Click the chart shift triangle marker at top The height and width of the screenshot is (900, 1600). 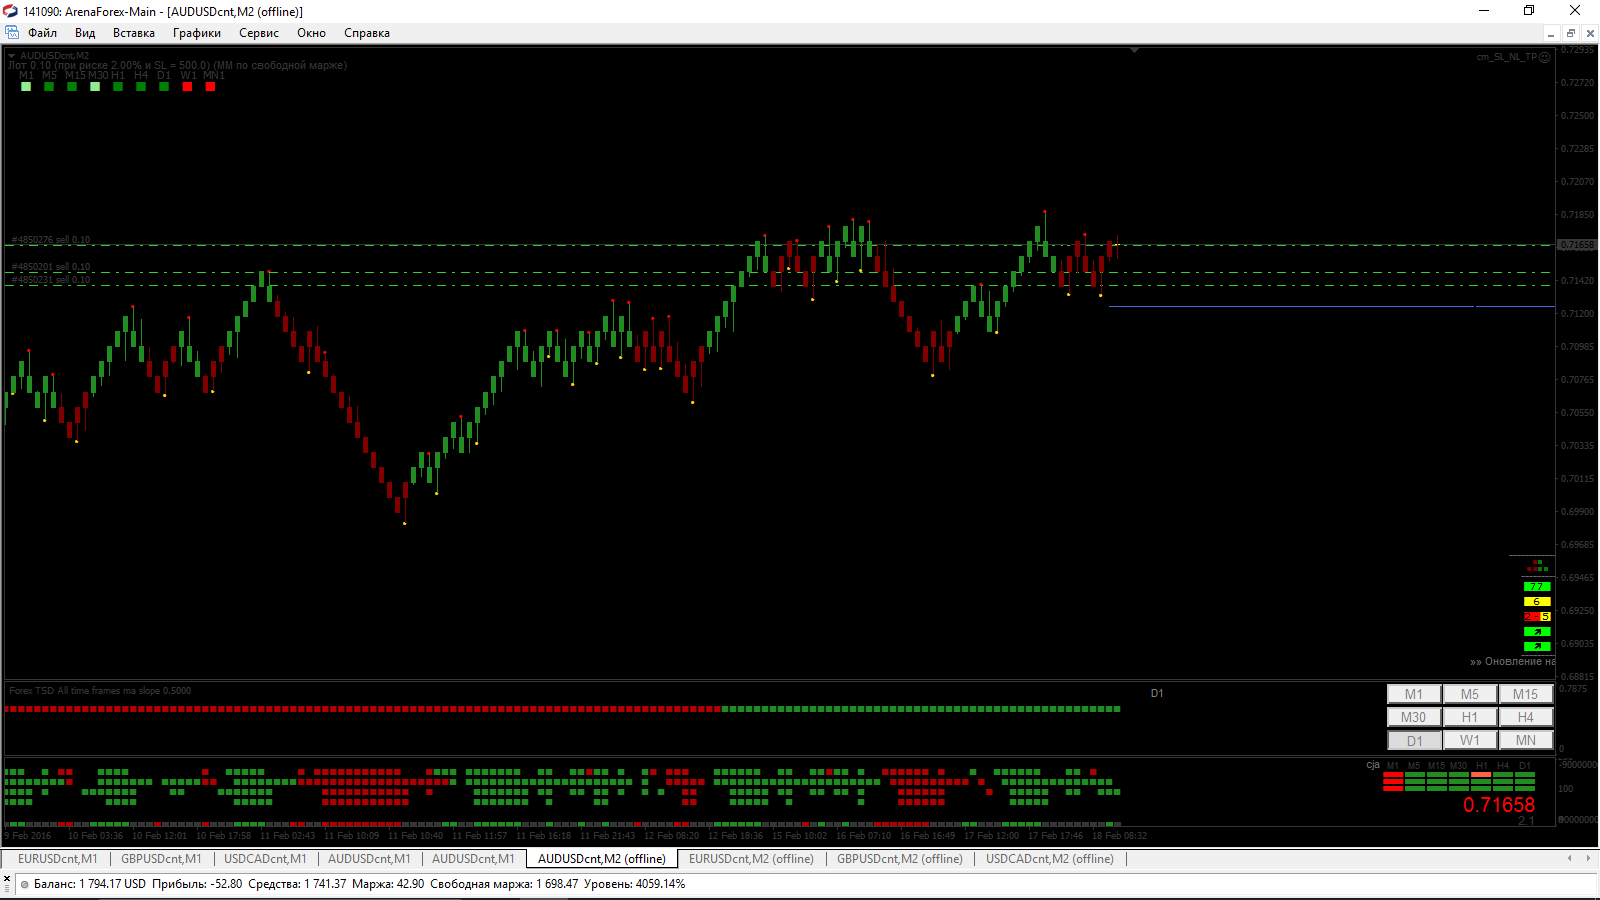[1134, 50]
